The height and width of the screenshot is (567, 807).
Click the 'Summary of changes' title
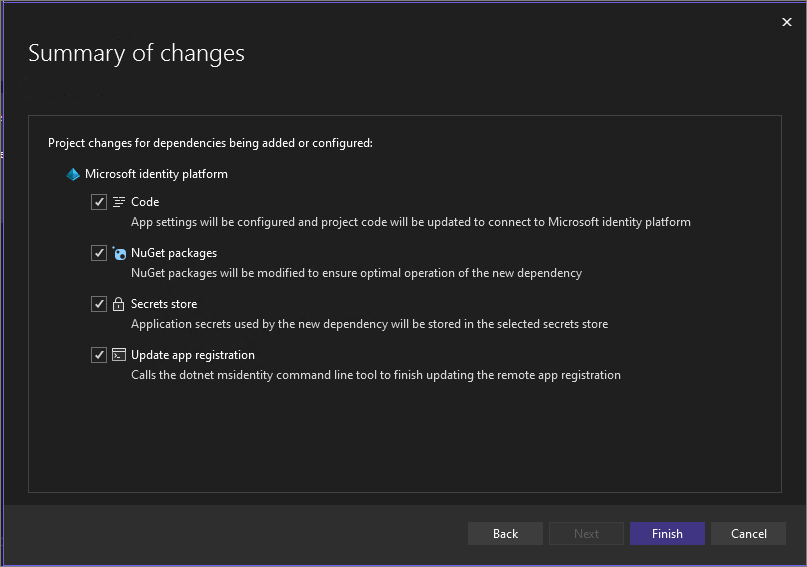tap(136, 53)
